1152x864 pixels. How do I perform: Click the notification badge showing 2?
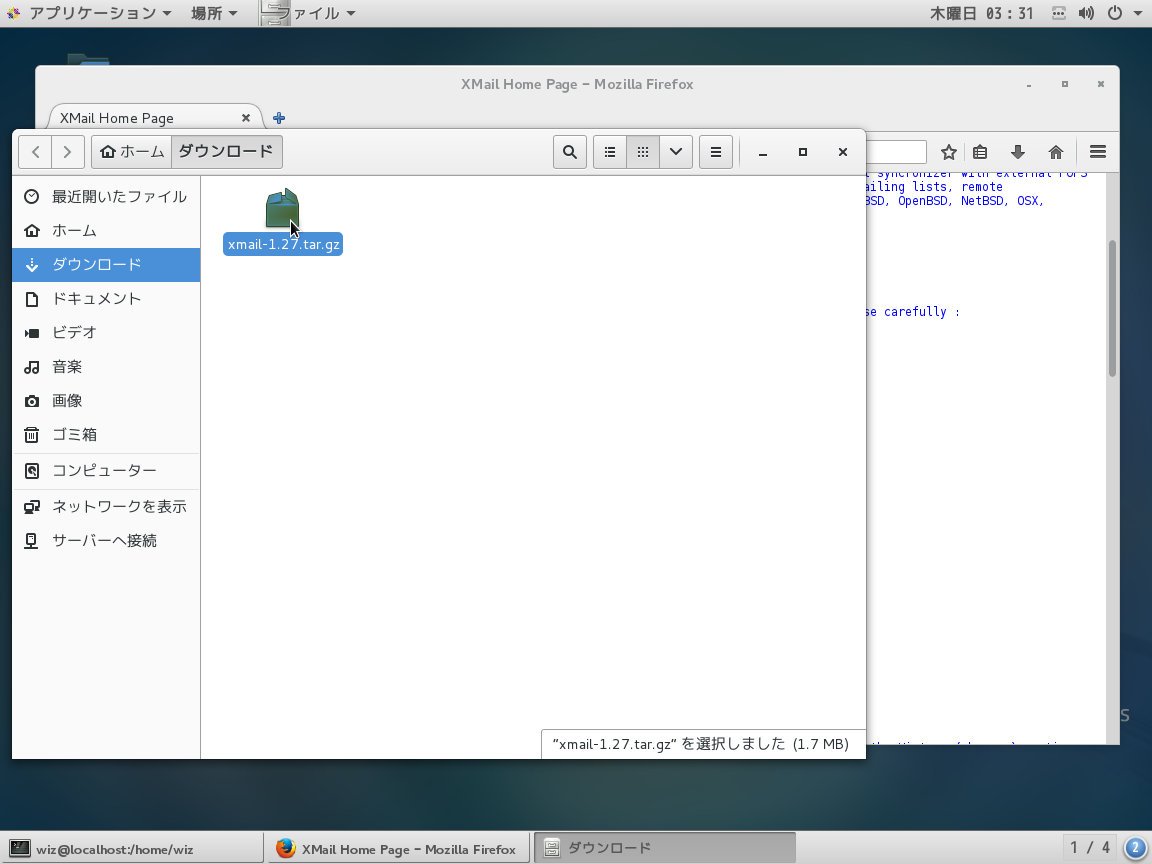pos(1136,849)
